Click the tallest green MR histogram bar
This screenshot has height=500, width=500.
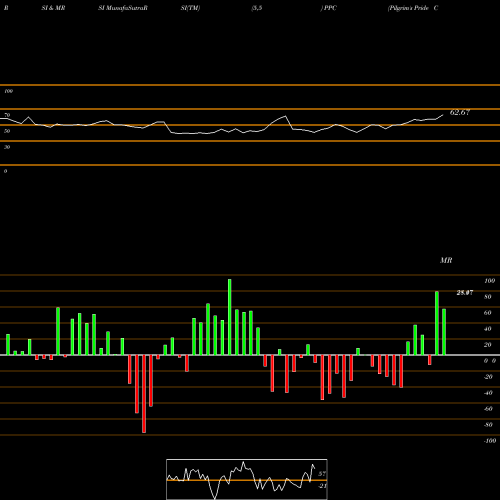click(230, 317)
